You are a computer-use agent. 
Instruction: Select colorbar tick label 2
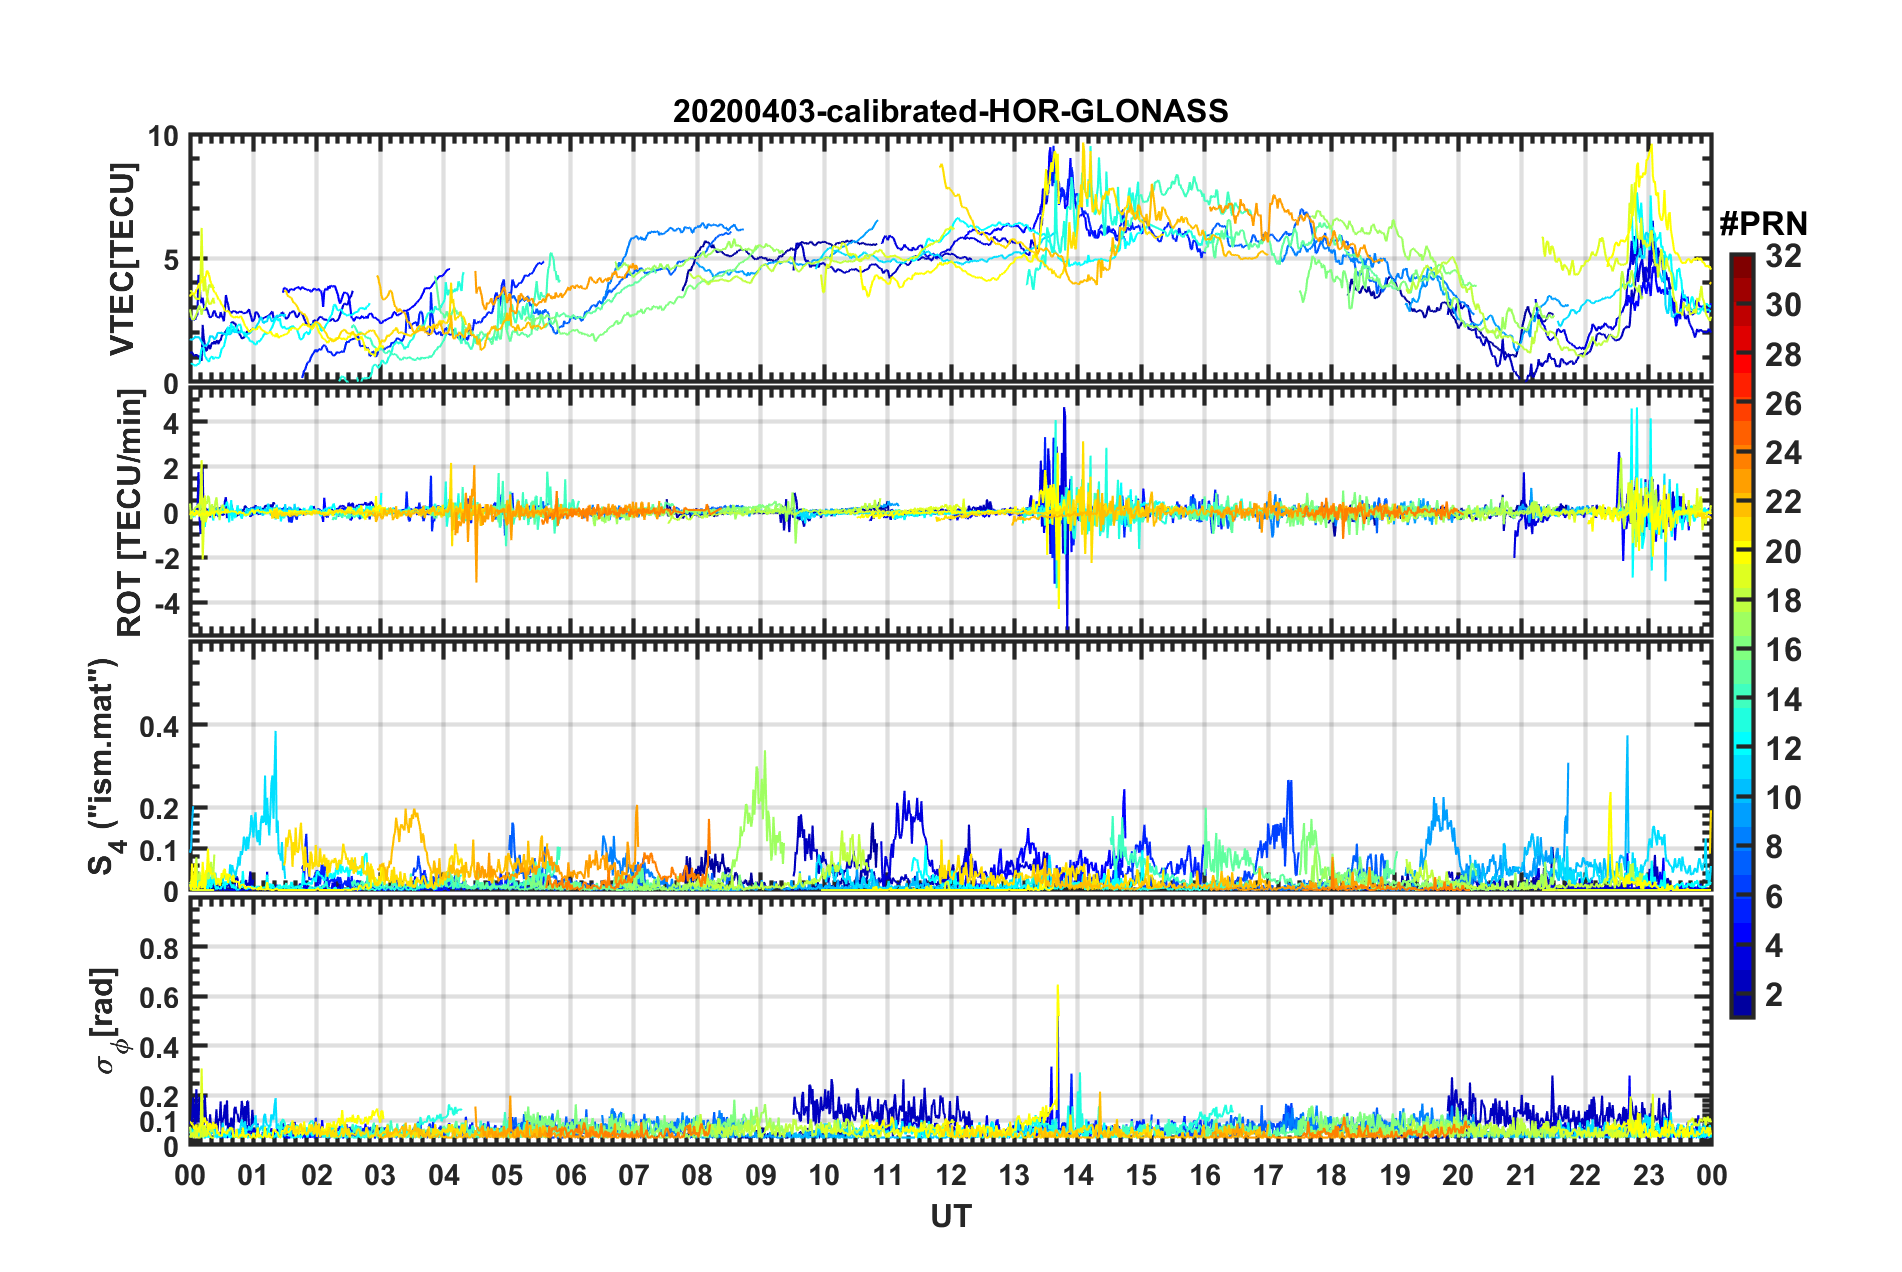pyautogui.click(x=1774, y=994)
